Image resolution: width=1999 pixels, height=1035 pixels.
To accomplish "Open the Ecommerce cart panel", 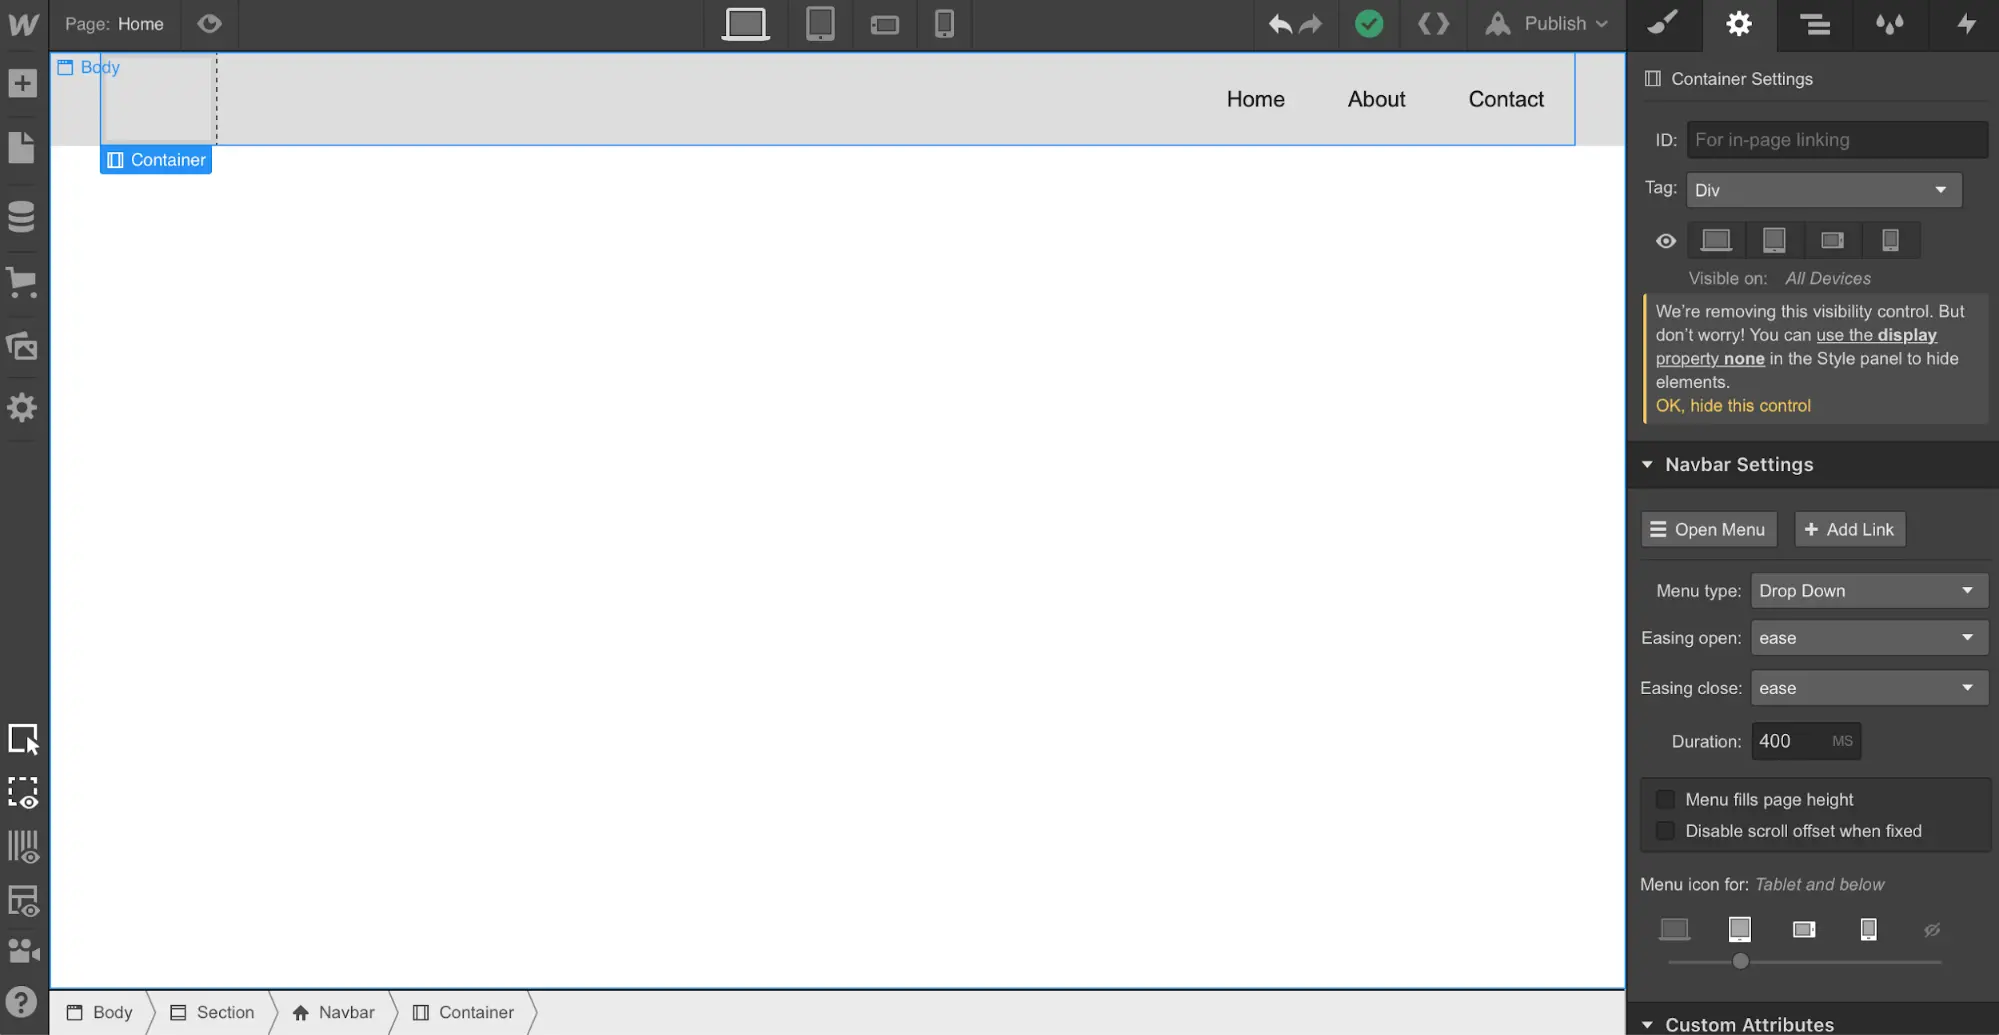I will (x=22, y=282).
